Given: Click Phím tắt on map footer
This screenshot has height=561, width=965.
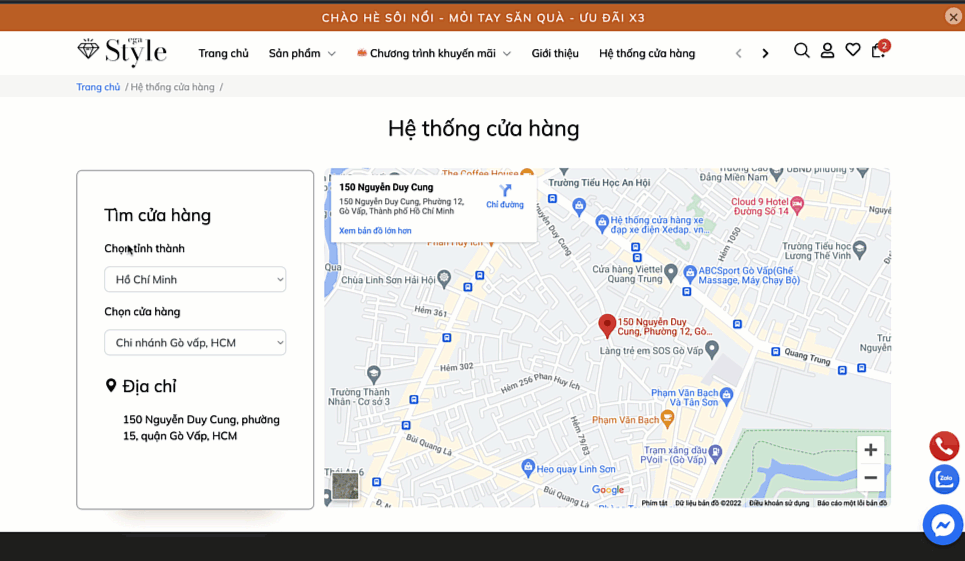Looking at the screenshot, I should 654,503.
